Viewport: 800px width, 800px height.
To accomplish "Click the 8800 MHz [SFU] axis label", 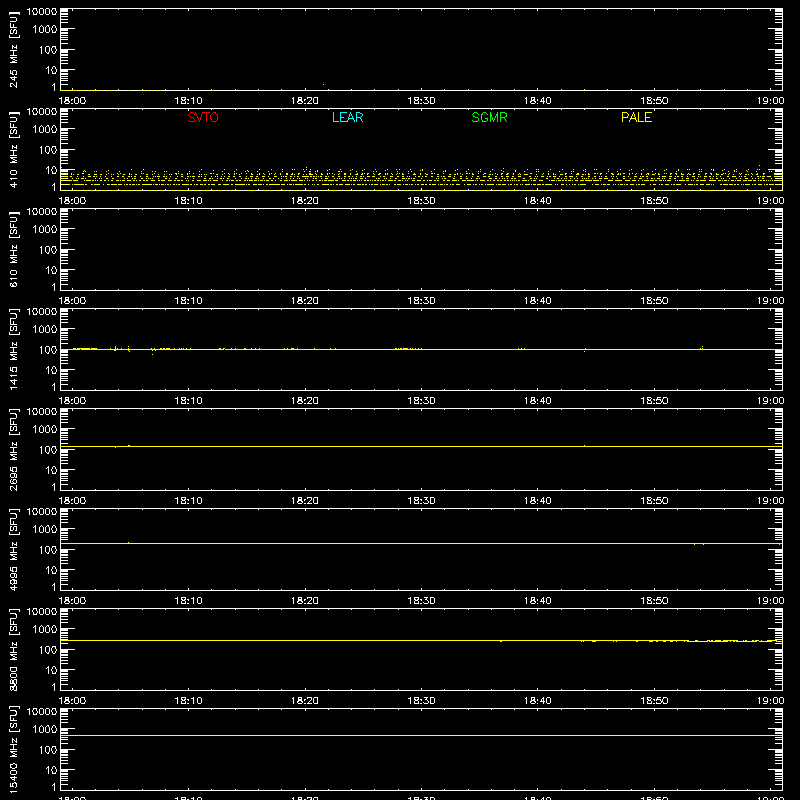I will point(13,649).
